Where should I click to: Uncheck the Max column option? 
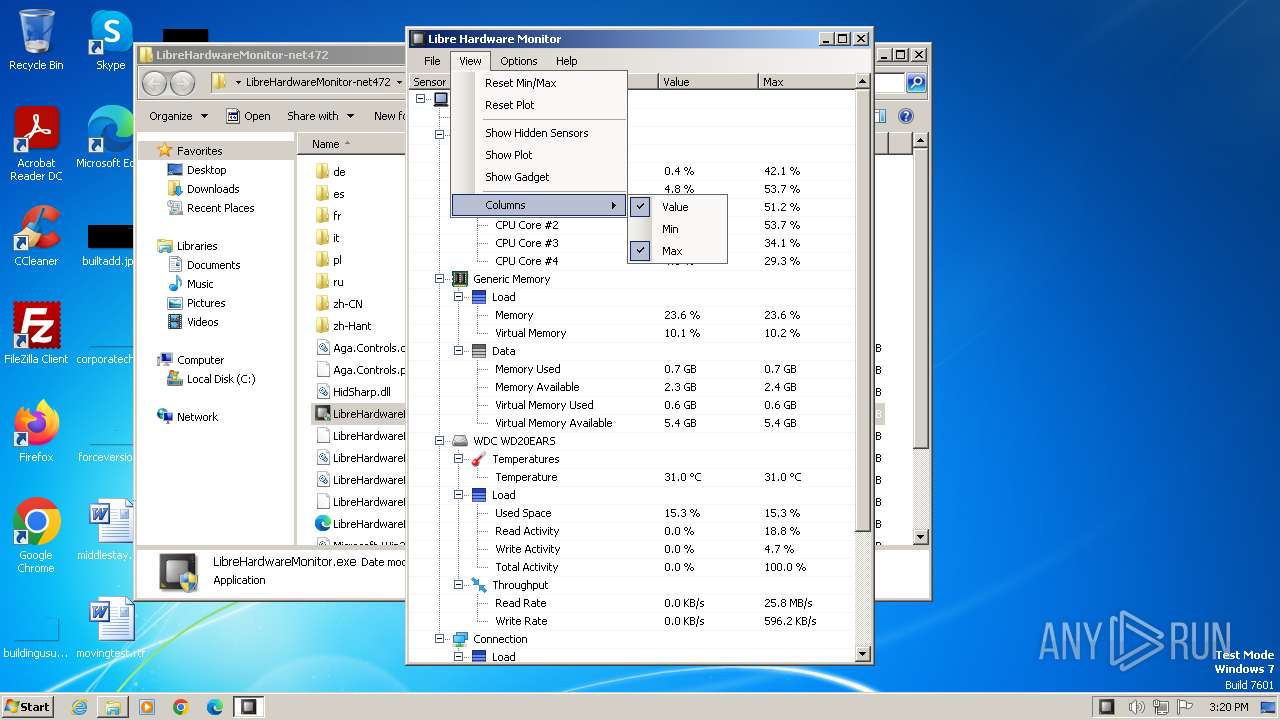[677, 251]
